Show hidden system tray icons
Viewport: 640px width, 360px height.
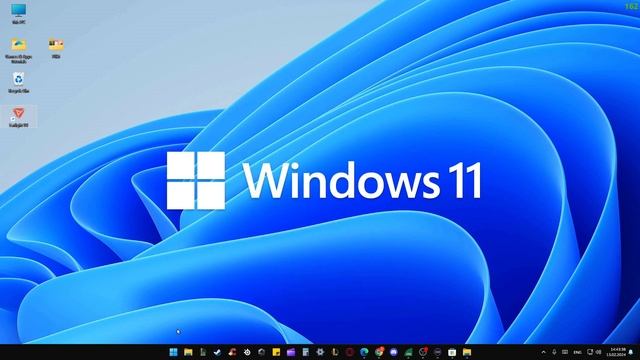pos(543,352)
